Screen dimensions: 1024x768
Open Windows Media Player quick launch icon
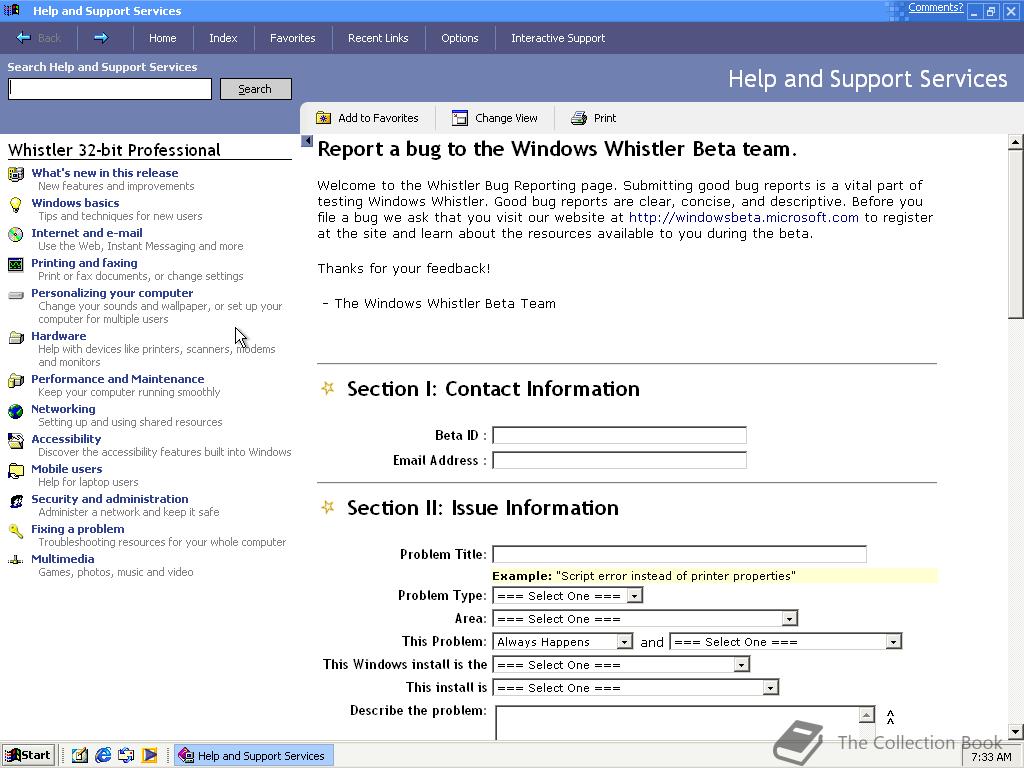(x=150, y=756)
